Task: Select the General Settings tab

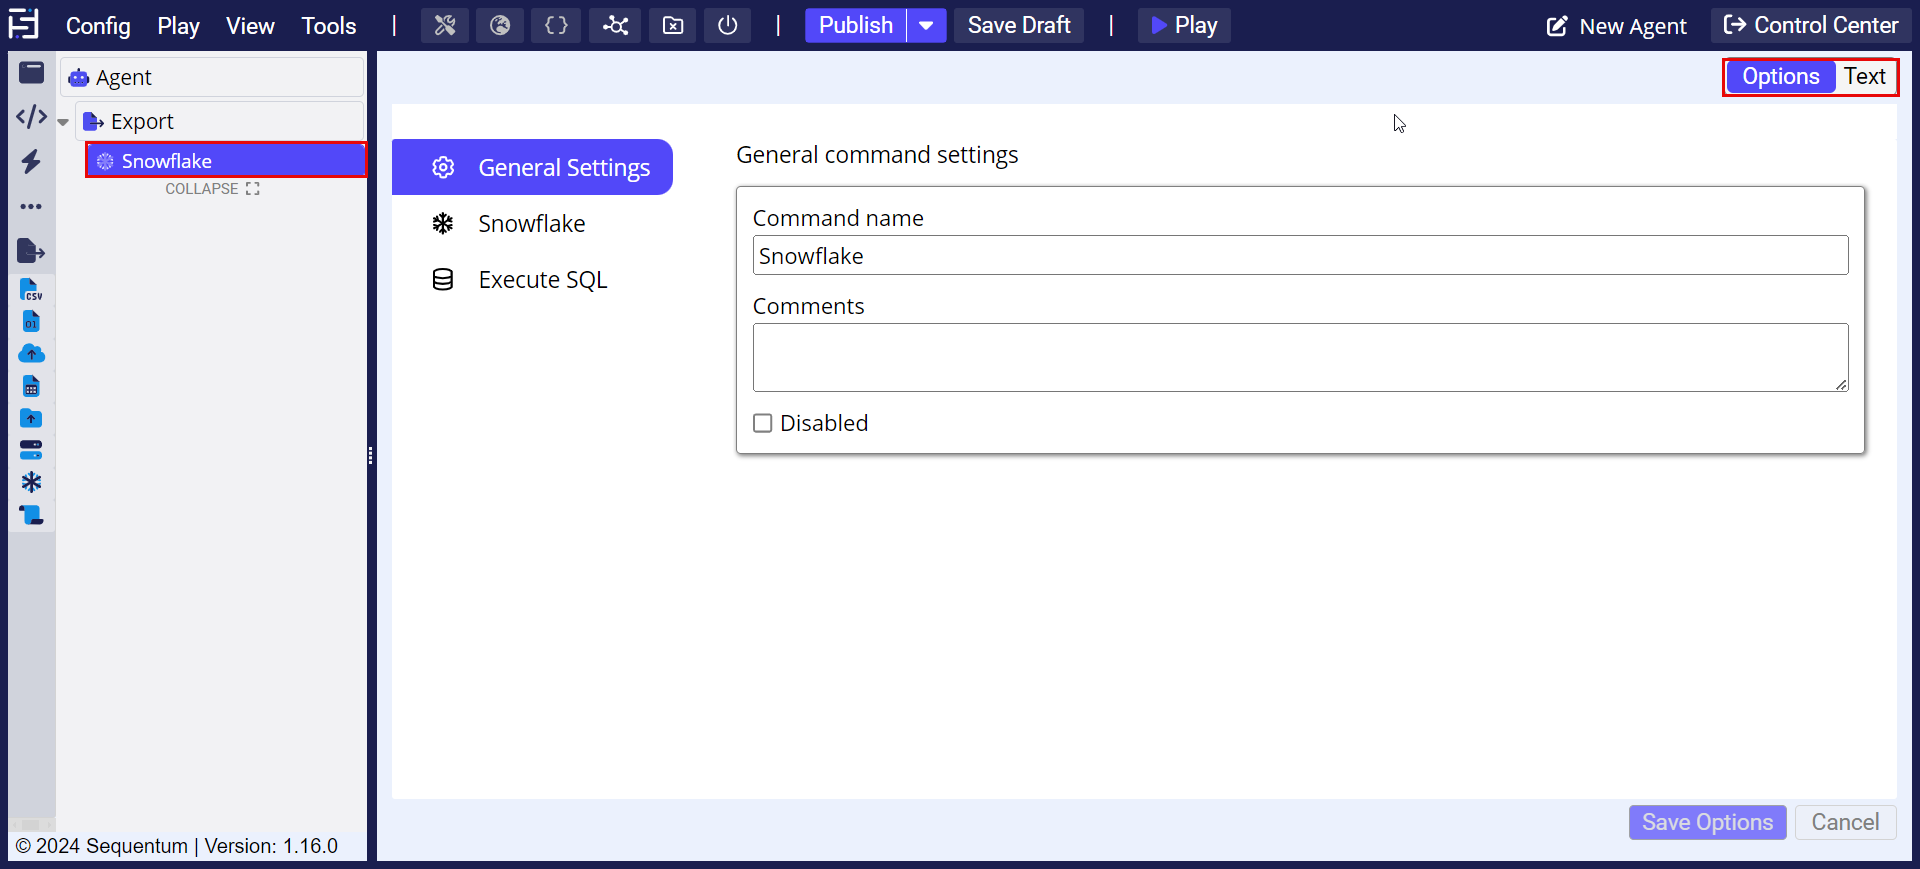Action: (532, 167)
